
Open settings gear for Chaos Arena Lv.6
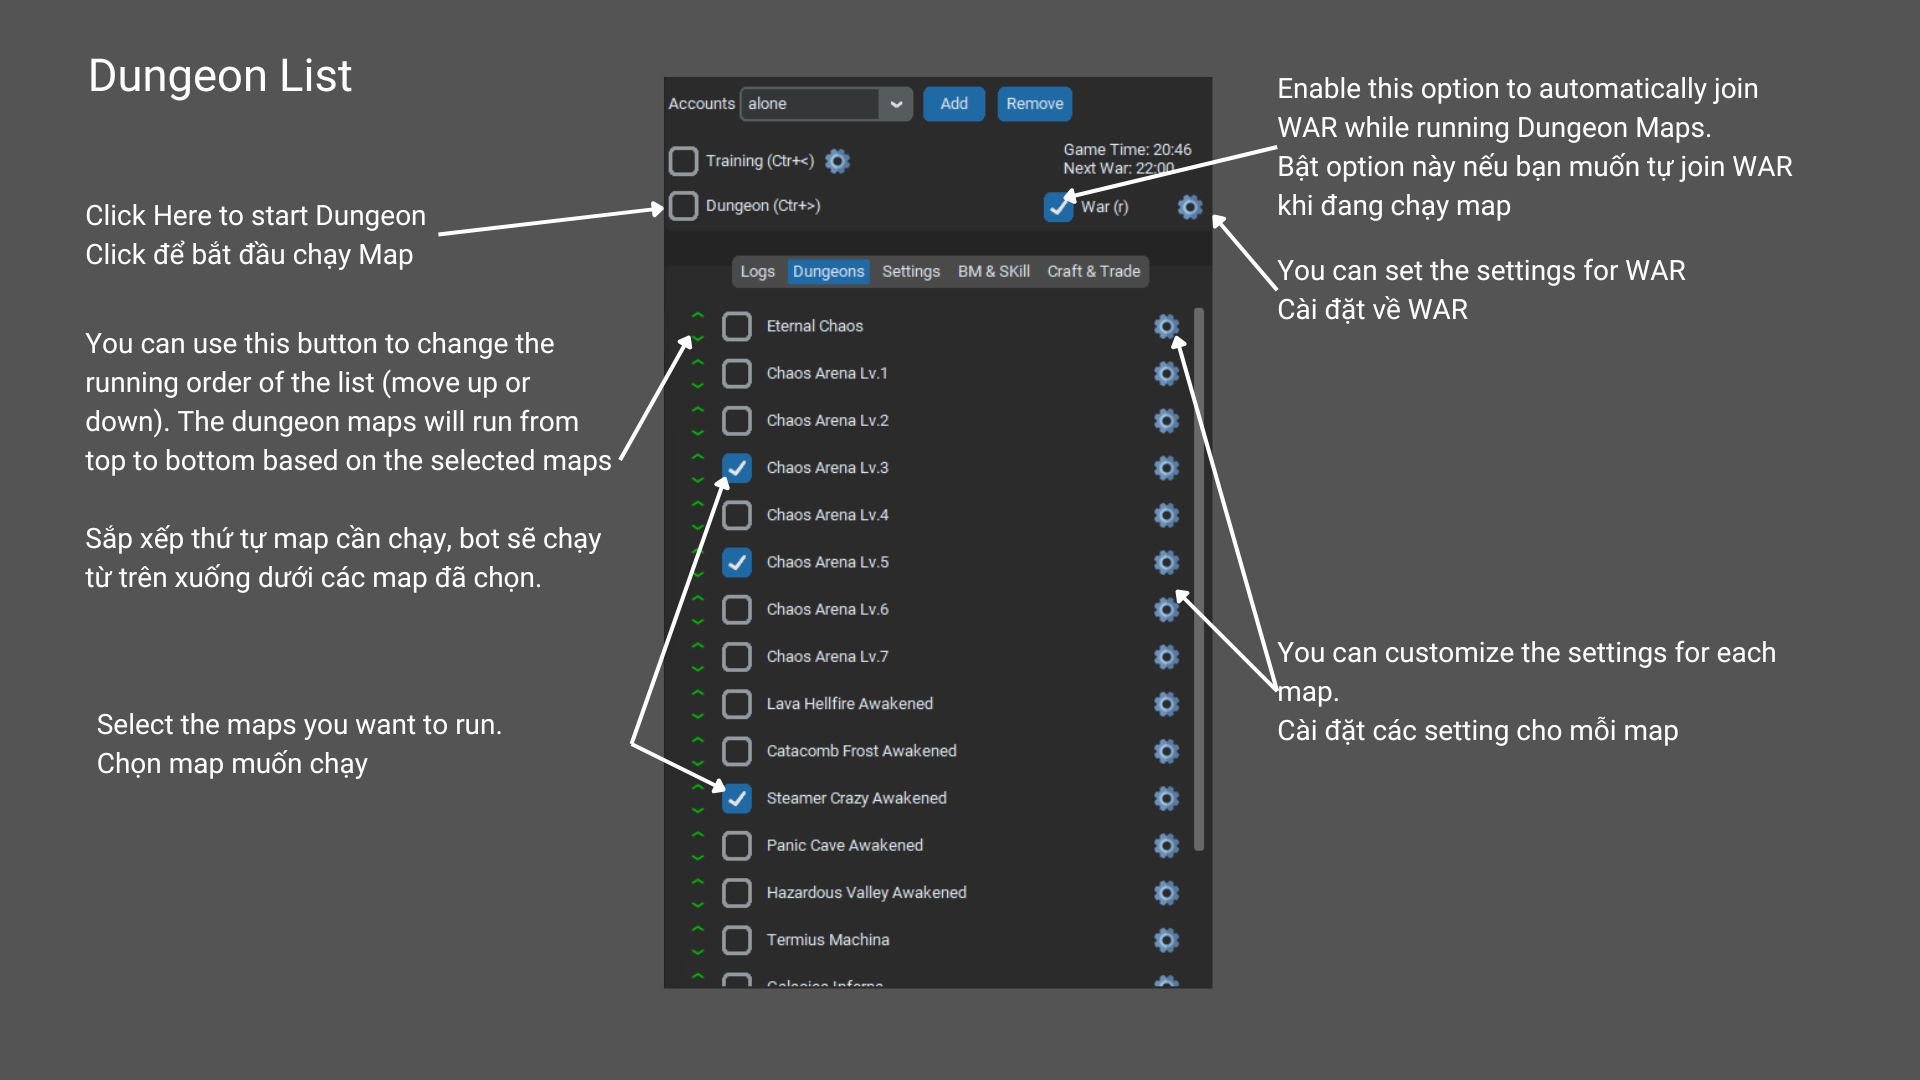click(x=1166, y=609)
